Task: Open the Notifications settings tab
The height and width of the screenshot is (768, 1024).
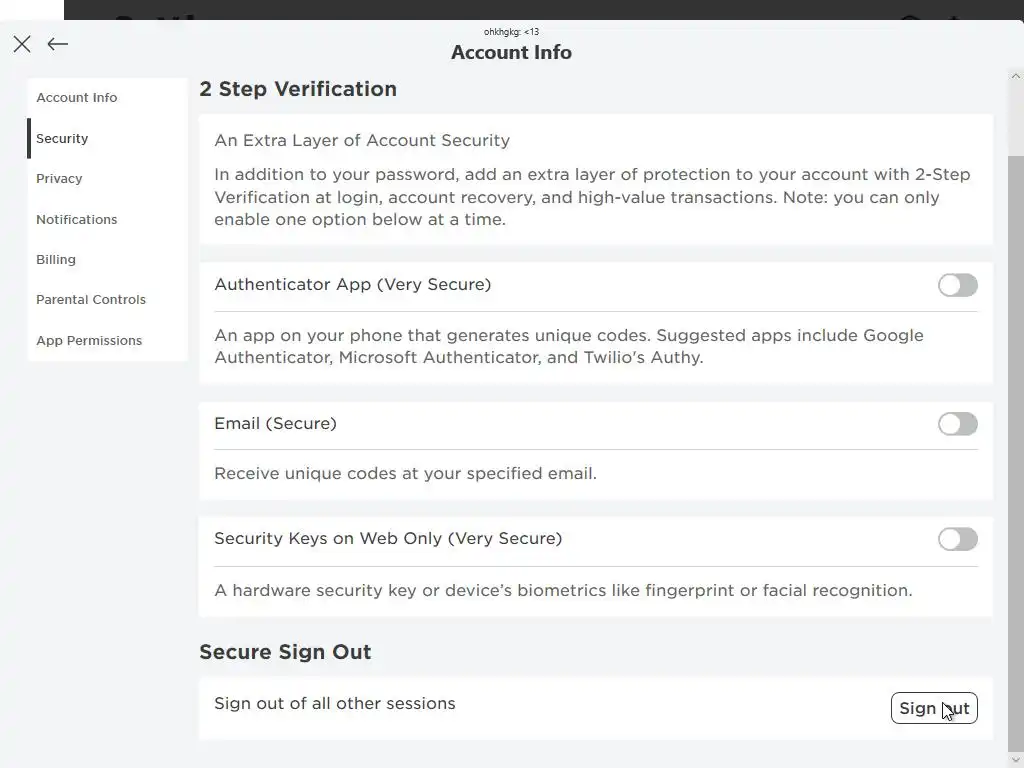Action: pyautogui.click(x=77, y=220)
